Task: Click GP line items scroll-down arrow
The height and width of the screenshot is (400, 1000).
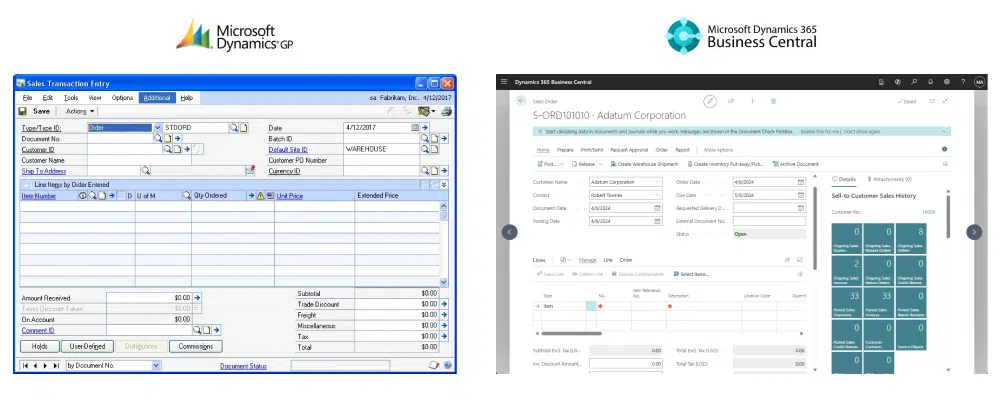Action: pyautogui.click(x=444, y=281)
